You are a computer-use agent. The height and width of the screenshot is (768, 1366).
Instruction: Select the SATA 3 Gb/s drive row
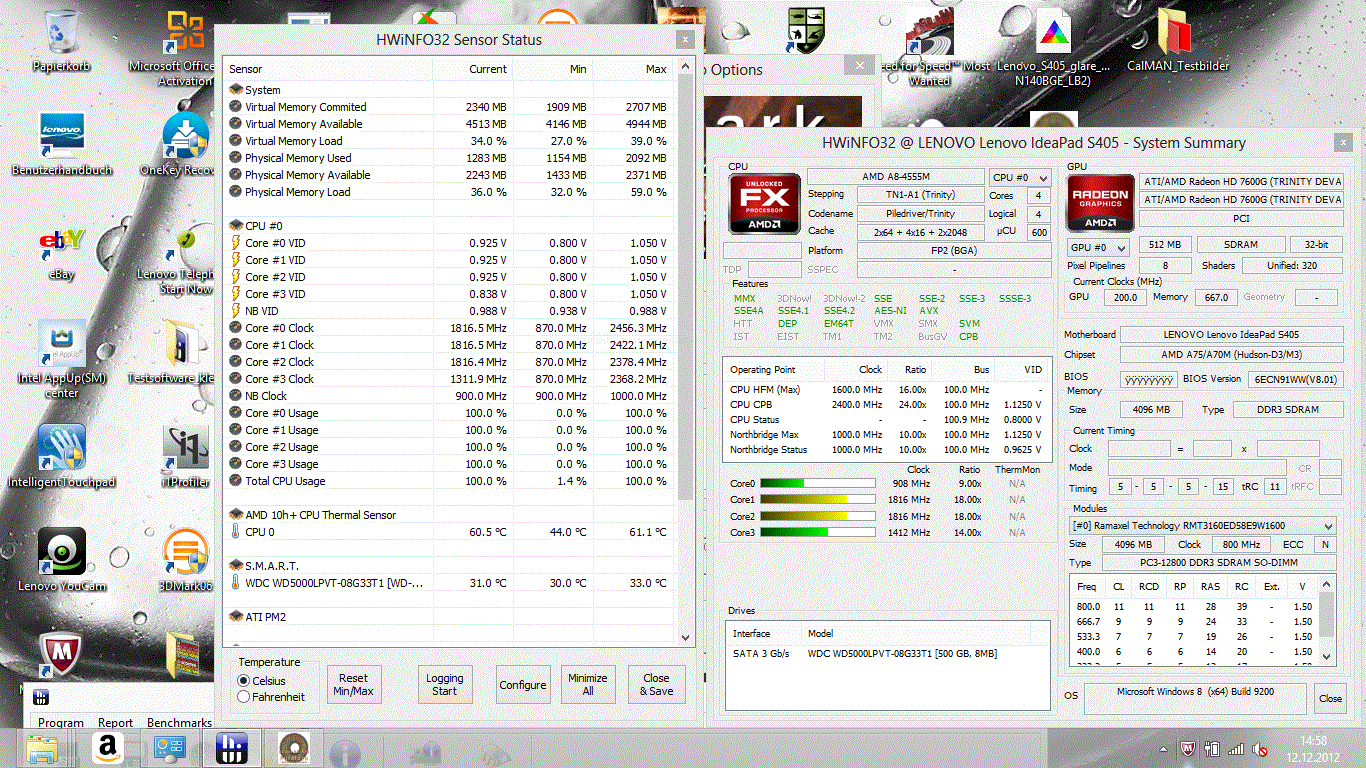[888, 654]
